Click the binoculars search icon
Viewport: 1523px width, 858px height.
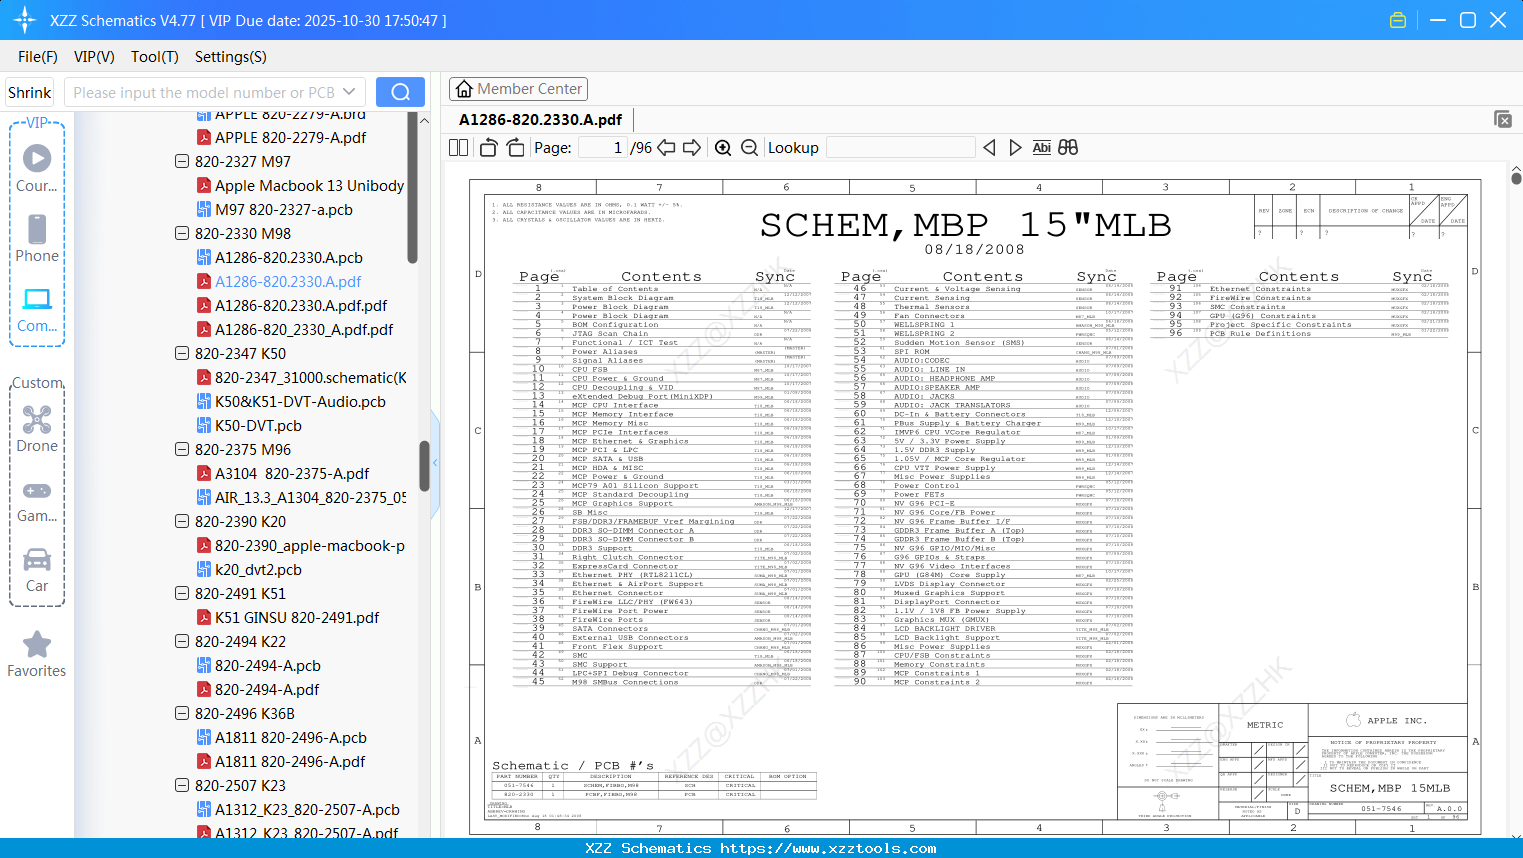pyautogui.click(x=1068, y=148)
